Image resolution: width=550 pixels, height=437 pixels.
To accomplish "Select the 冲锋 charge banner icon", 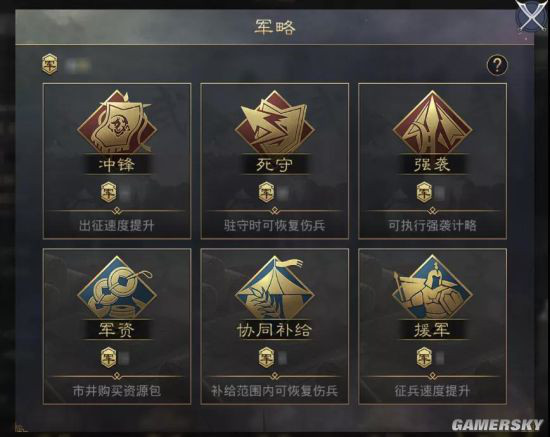I will (x=117, y=122).
